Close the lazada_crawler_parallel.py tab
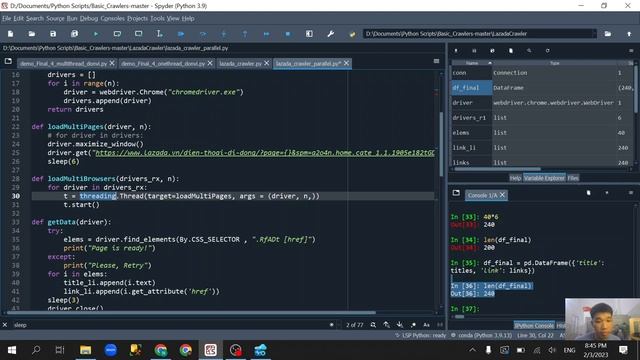Screen dimensions: 640x360 (347, 63)
